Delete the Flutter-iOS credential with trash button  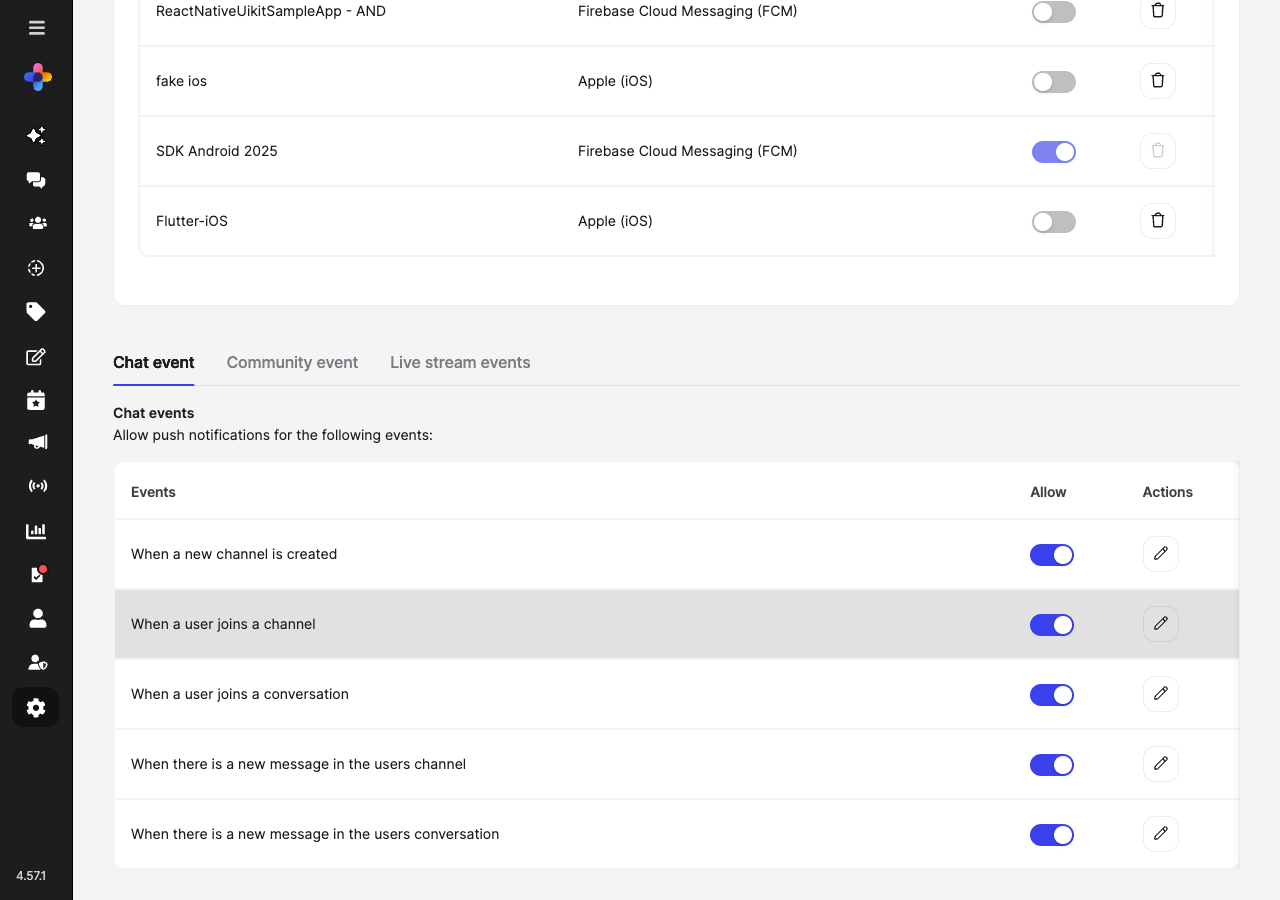pos(1157,220)
